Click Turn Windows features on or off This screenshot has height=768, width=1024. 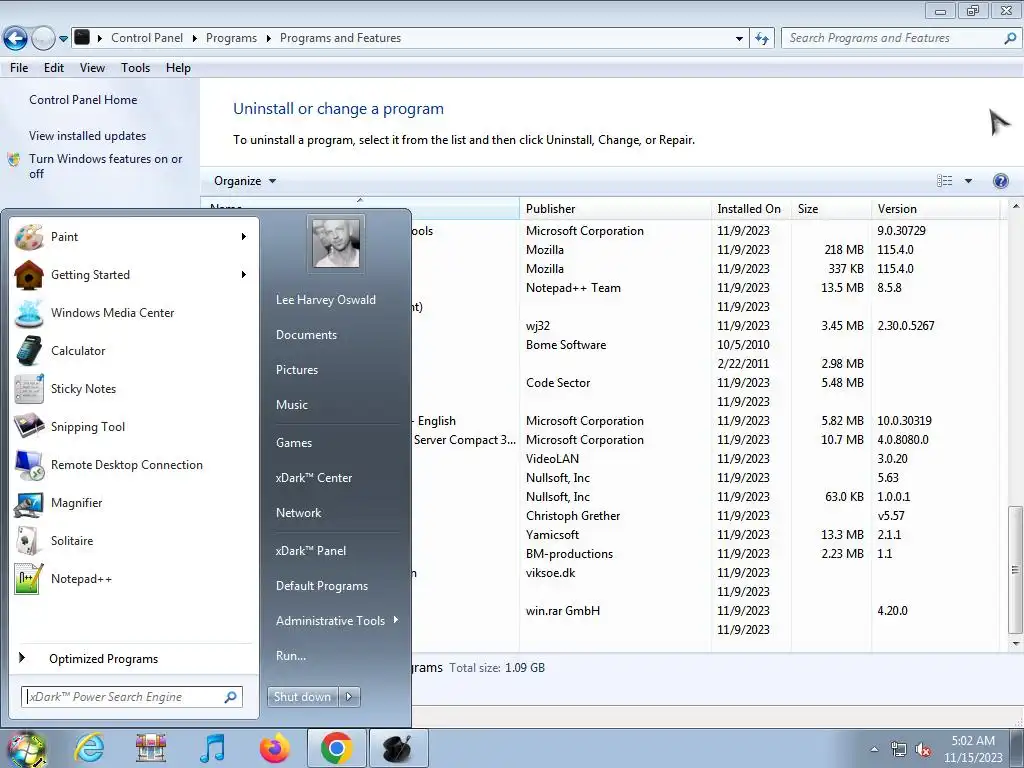point(105,167)
